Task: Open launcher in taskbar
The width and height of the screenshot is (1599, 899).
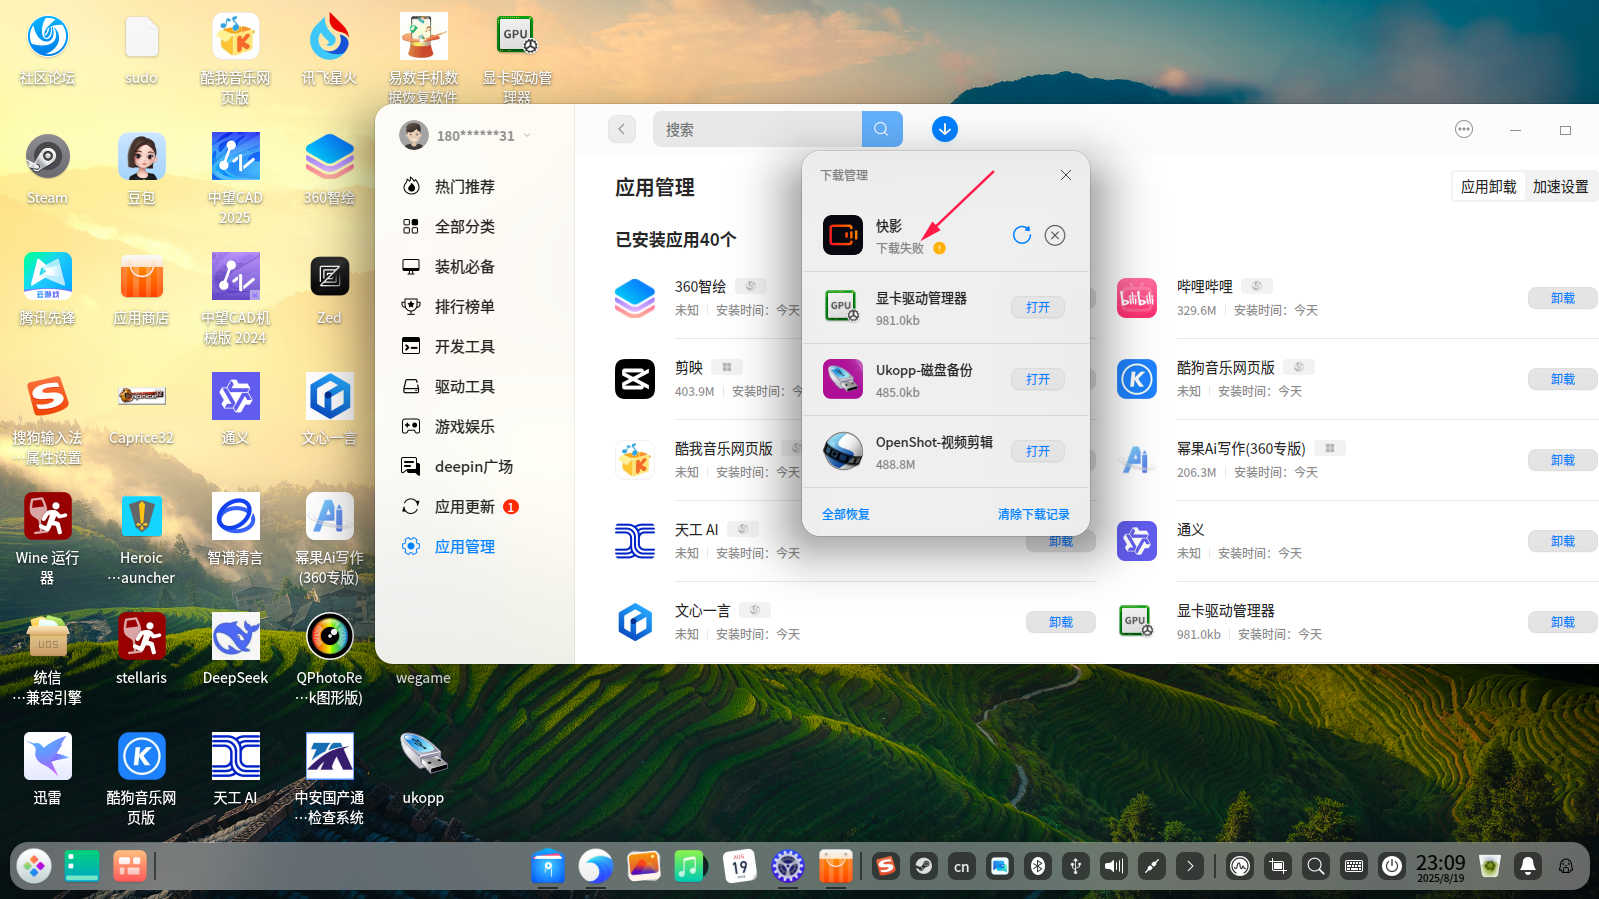Action: point(33,866)
